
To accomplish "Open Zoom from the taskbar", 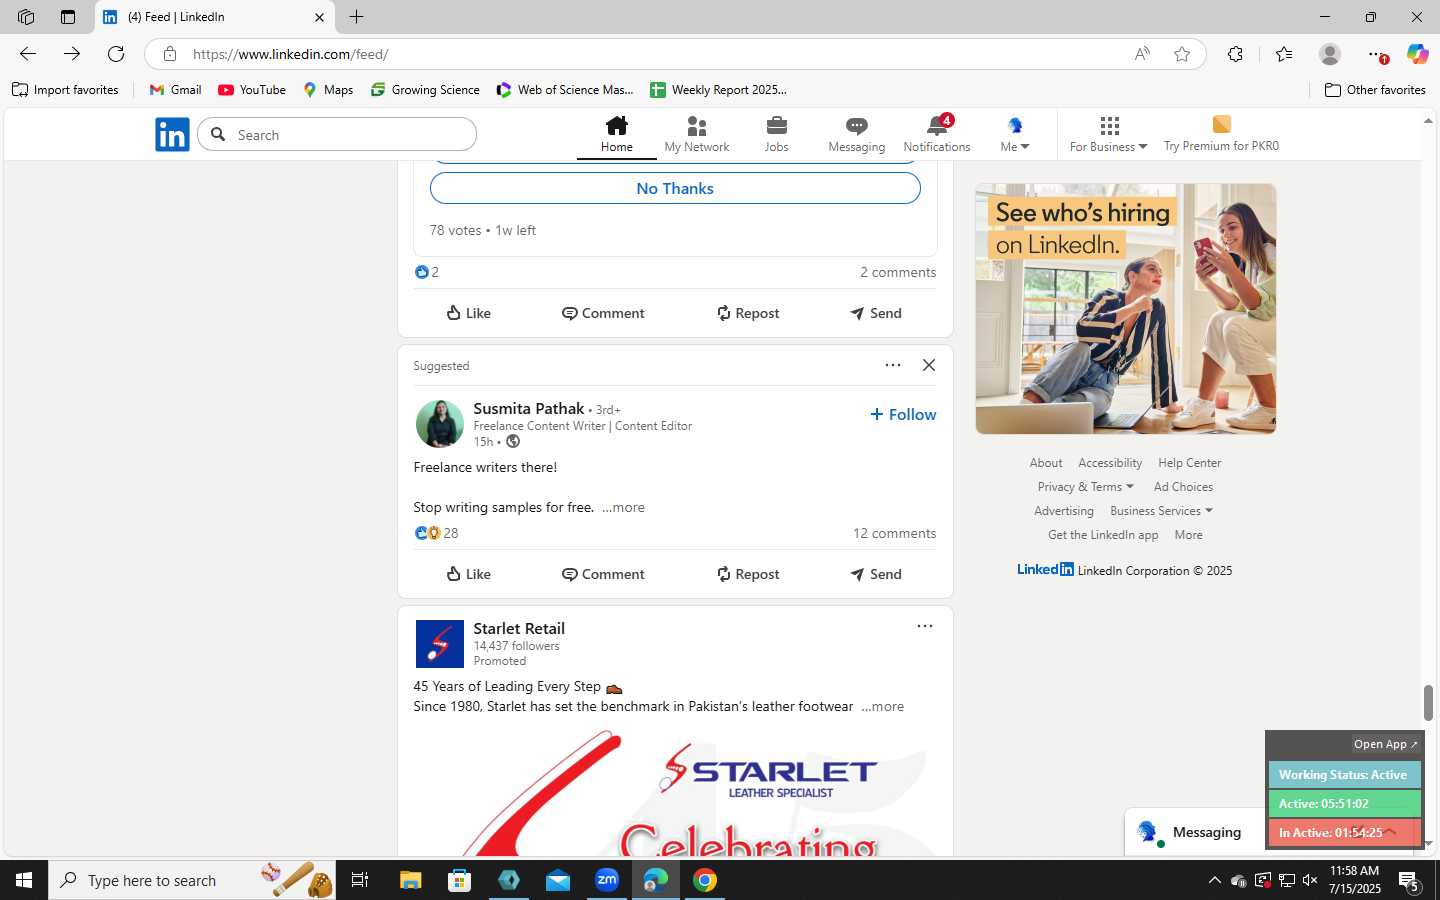I will (x=607, y=880).
